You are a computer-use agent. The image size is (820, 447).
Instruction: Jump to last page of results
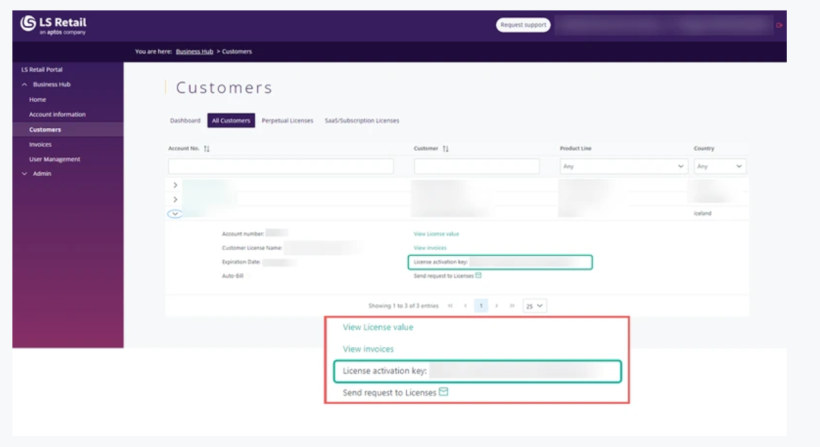click(512, 306)
